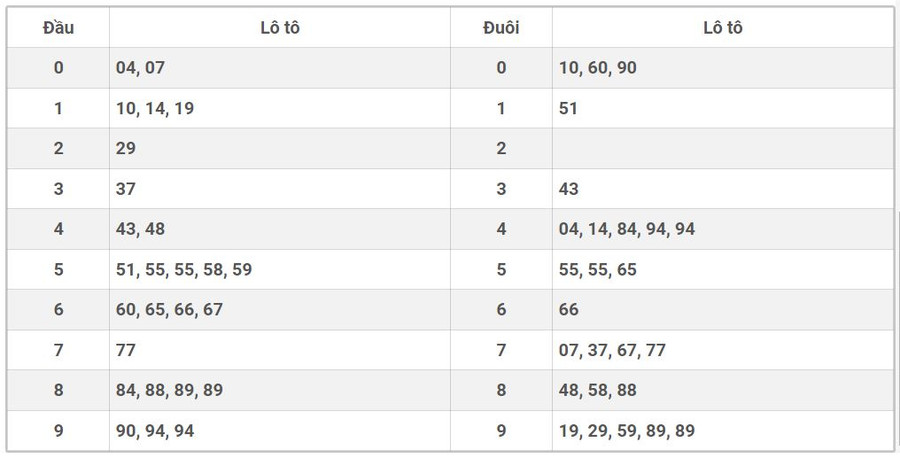This screenshot has height=458, width=900.
Task: Select the "19, 29, 59, 89, 89" cell
Action: [x=627, y=431]
